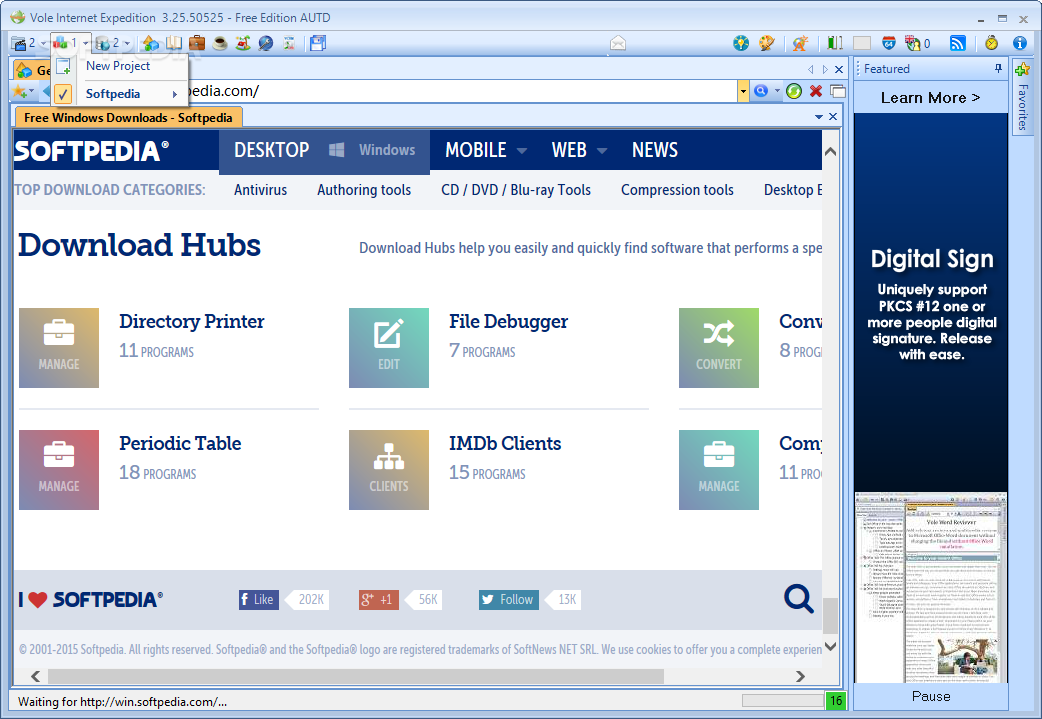Click the blue info about icon
1042x719 pixels.
click(x=1020, y=43)
